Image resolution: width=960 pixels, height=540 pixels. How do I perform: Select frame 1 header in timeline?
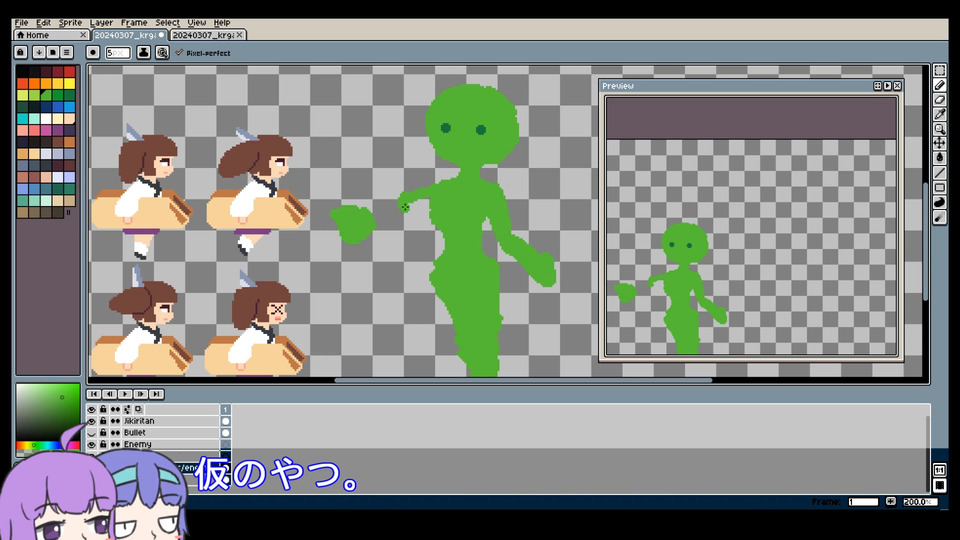click(225, 410)
